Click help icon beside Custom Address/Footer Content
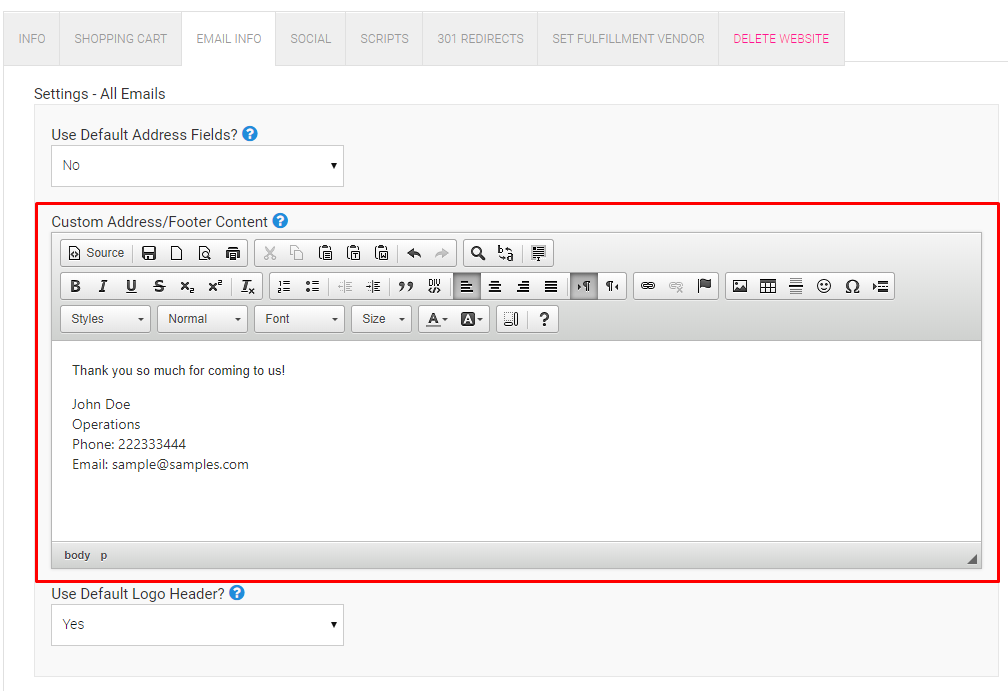The width and height of the screenshot is (1008, 691). [281, 221]
